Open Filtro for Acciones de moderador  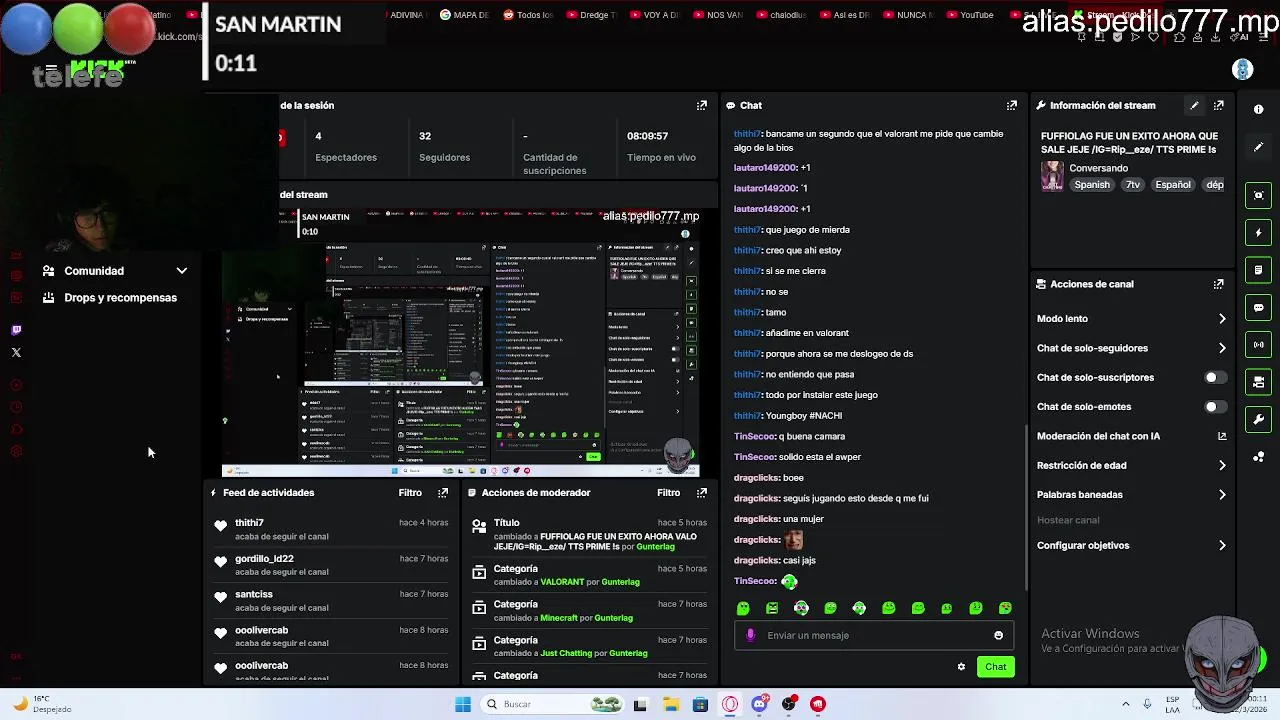[669, 492]
